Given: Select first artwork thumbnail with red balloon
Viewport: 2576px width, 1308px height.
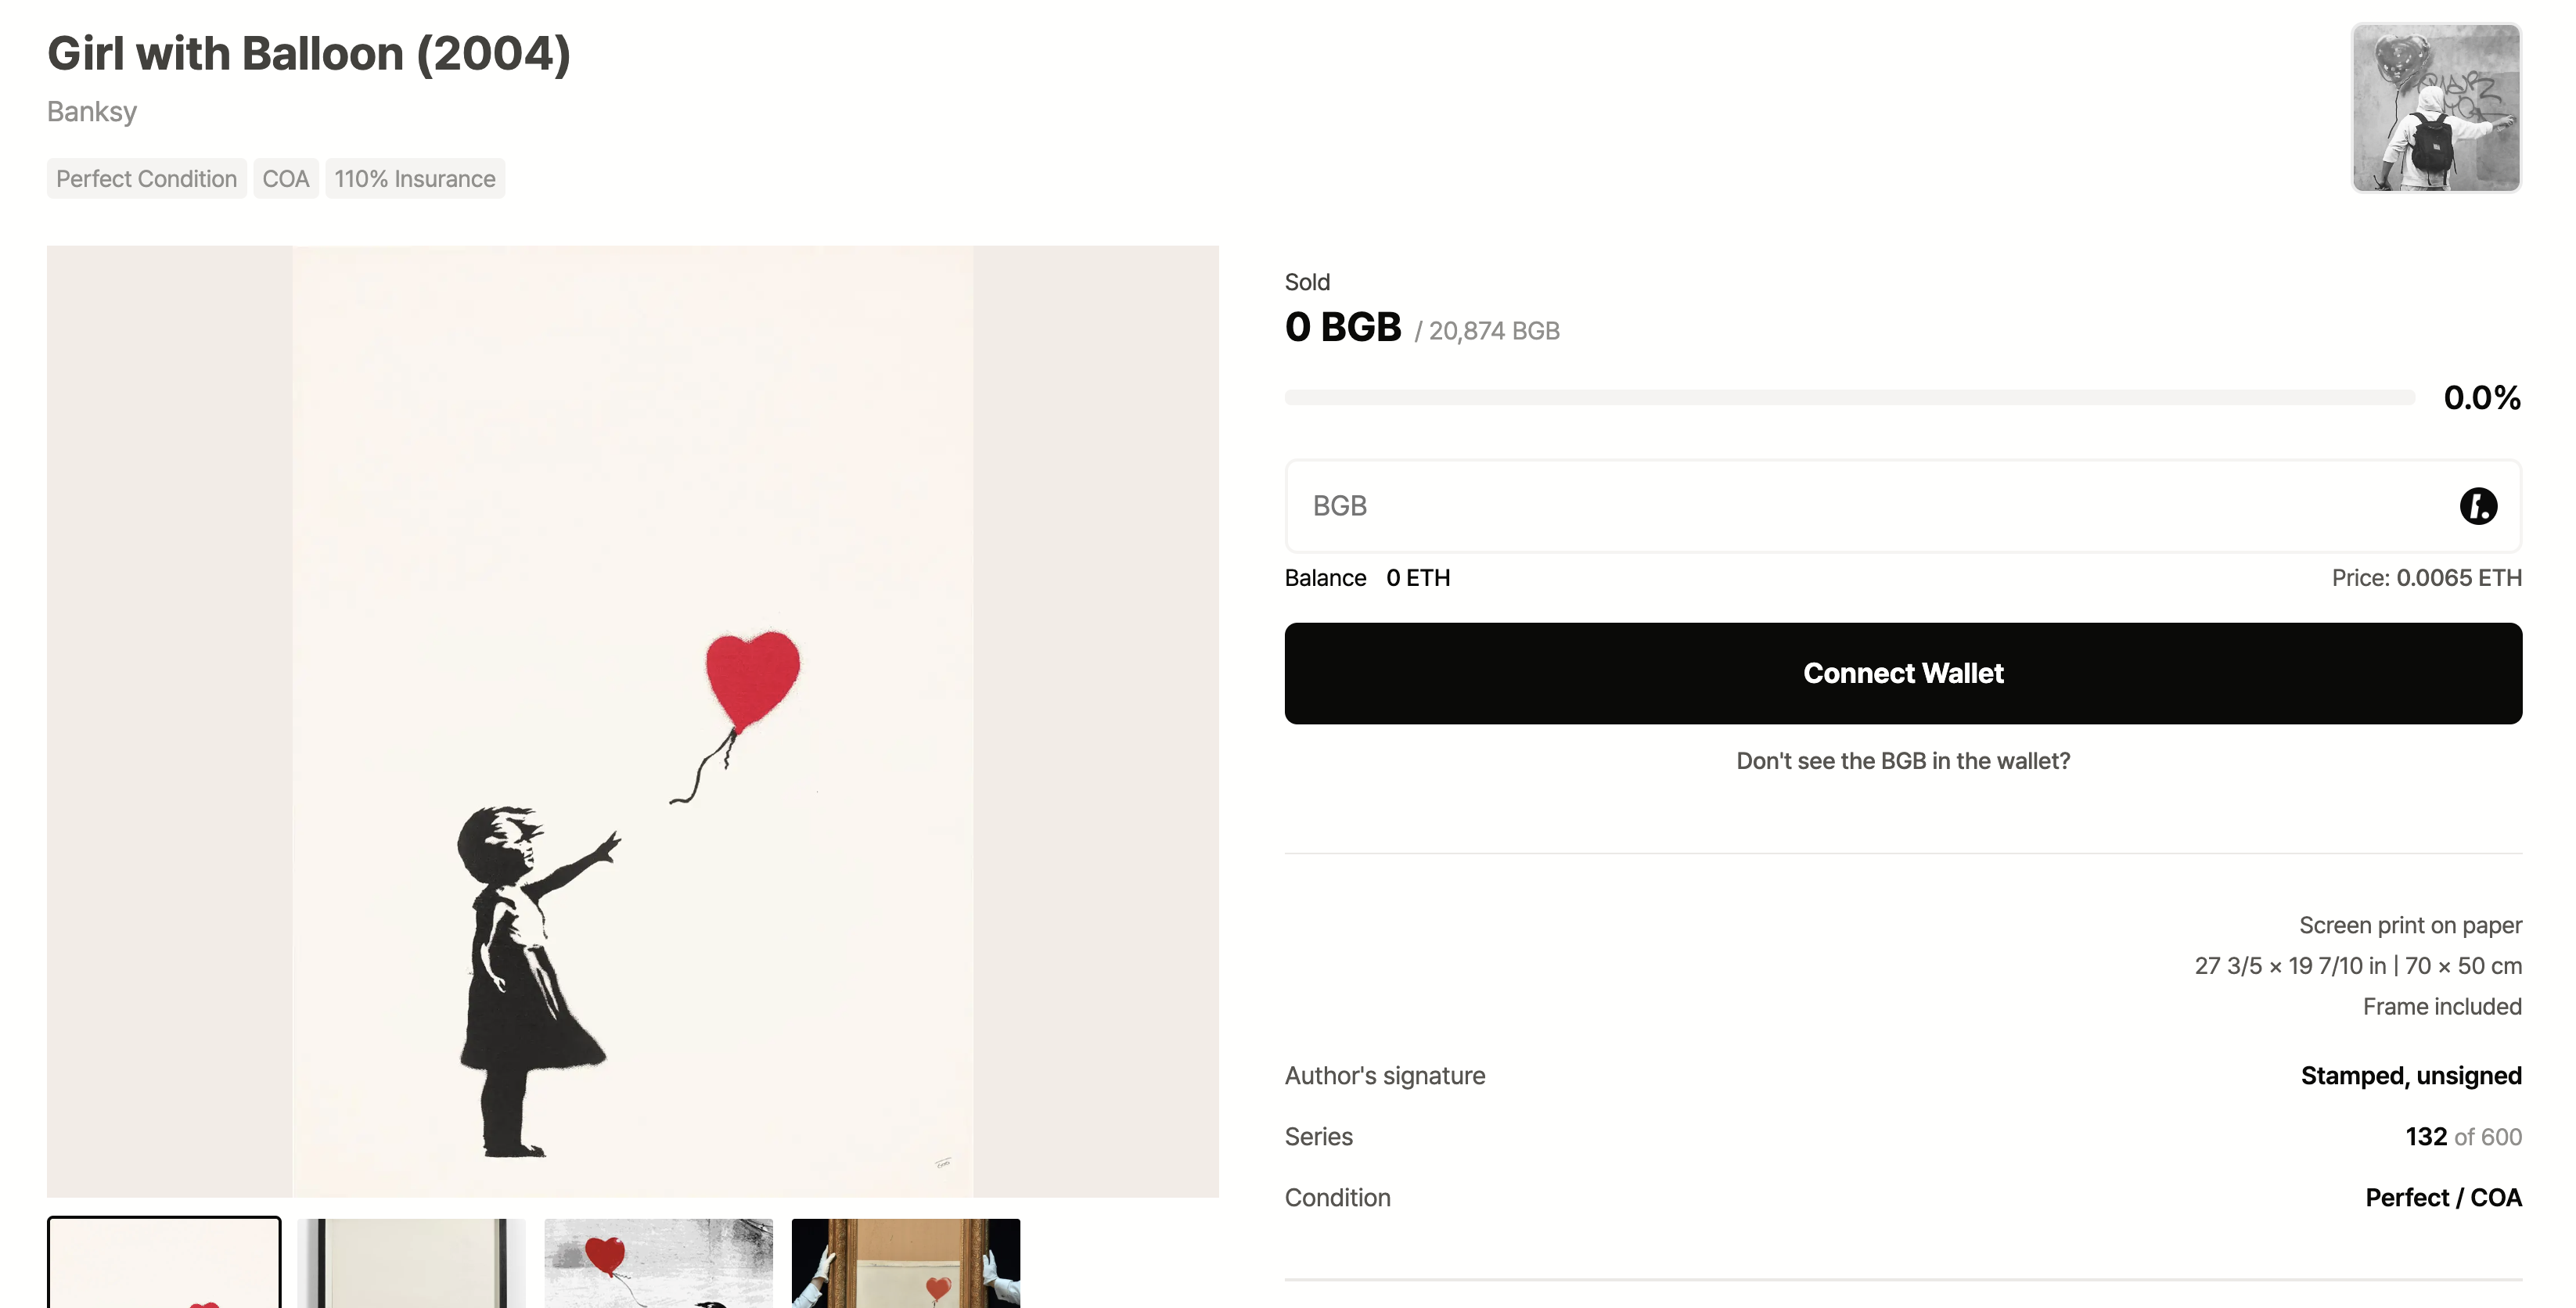Looking at the screenshot, I should (x=164, y=1262).
